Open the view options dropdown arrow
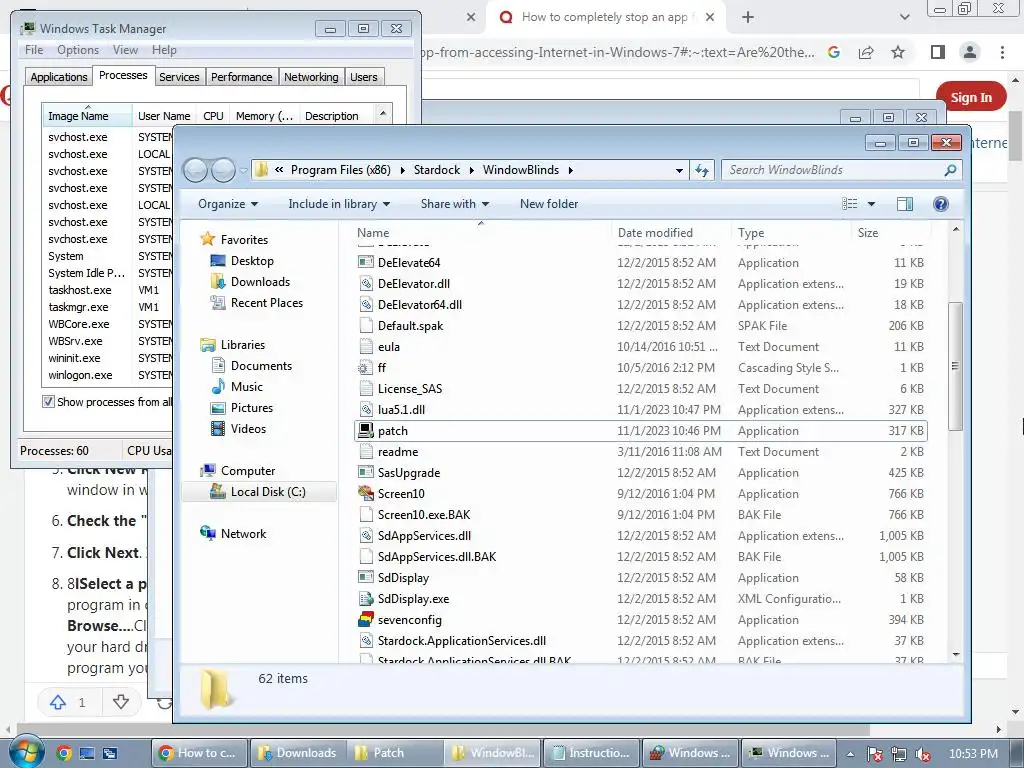 click(871, 204)
